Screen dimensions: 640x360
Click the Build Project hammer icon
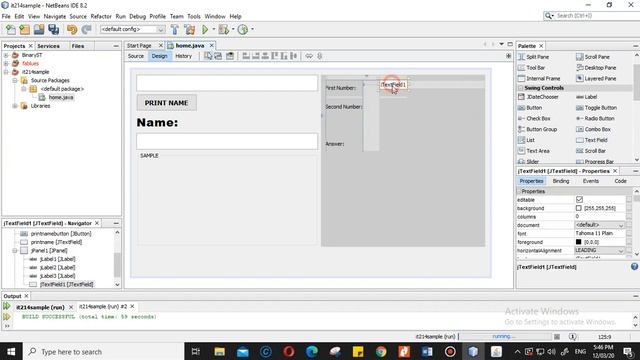(175, 29)
